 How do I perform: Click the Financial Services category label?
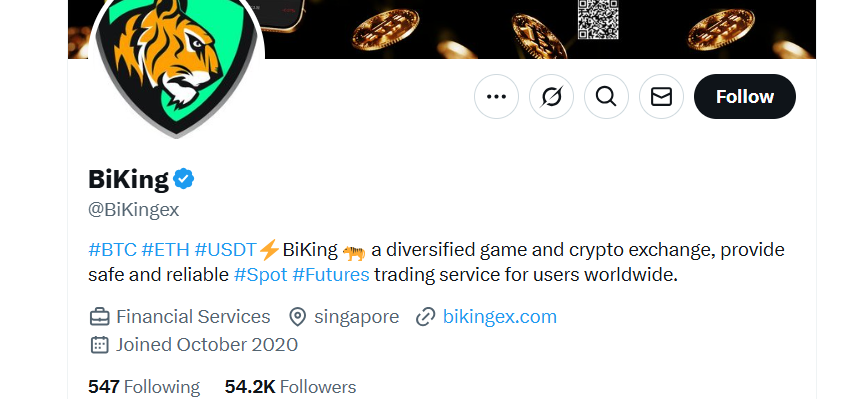pyautogui.click(x=193, y=316)
